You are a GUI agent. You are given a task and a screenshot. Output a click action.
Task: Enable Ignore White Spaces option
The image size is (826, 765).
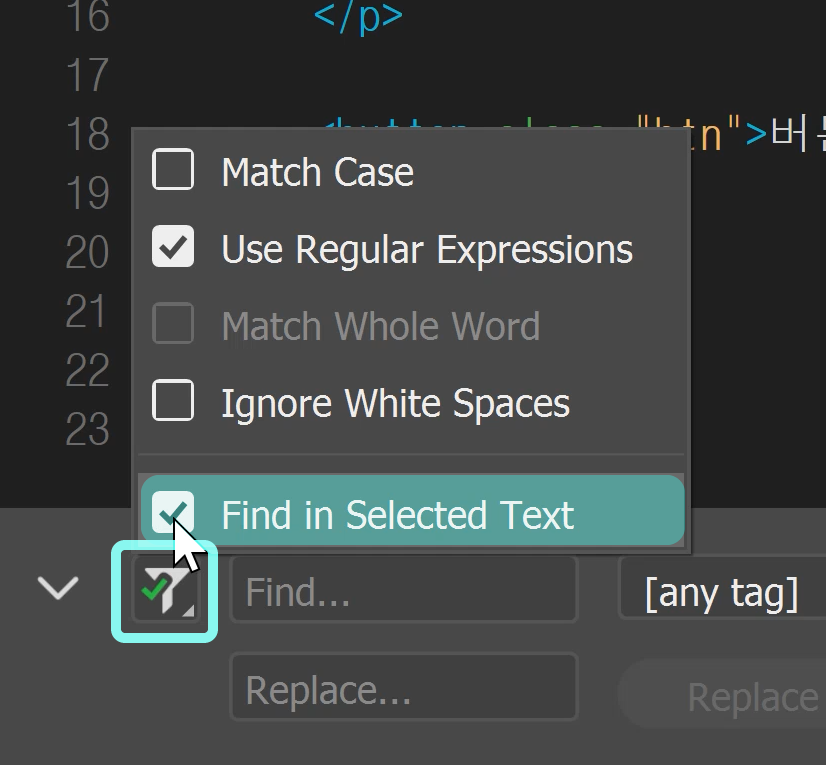point(173,402)
